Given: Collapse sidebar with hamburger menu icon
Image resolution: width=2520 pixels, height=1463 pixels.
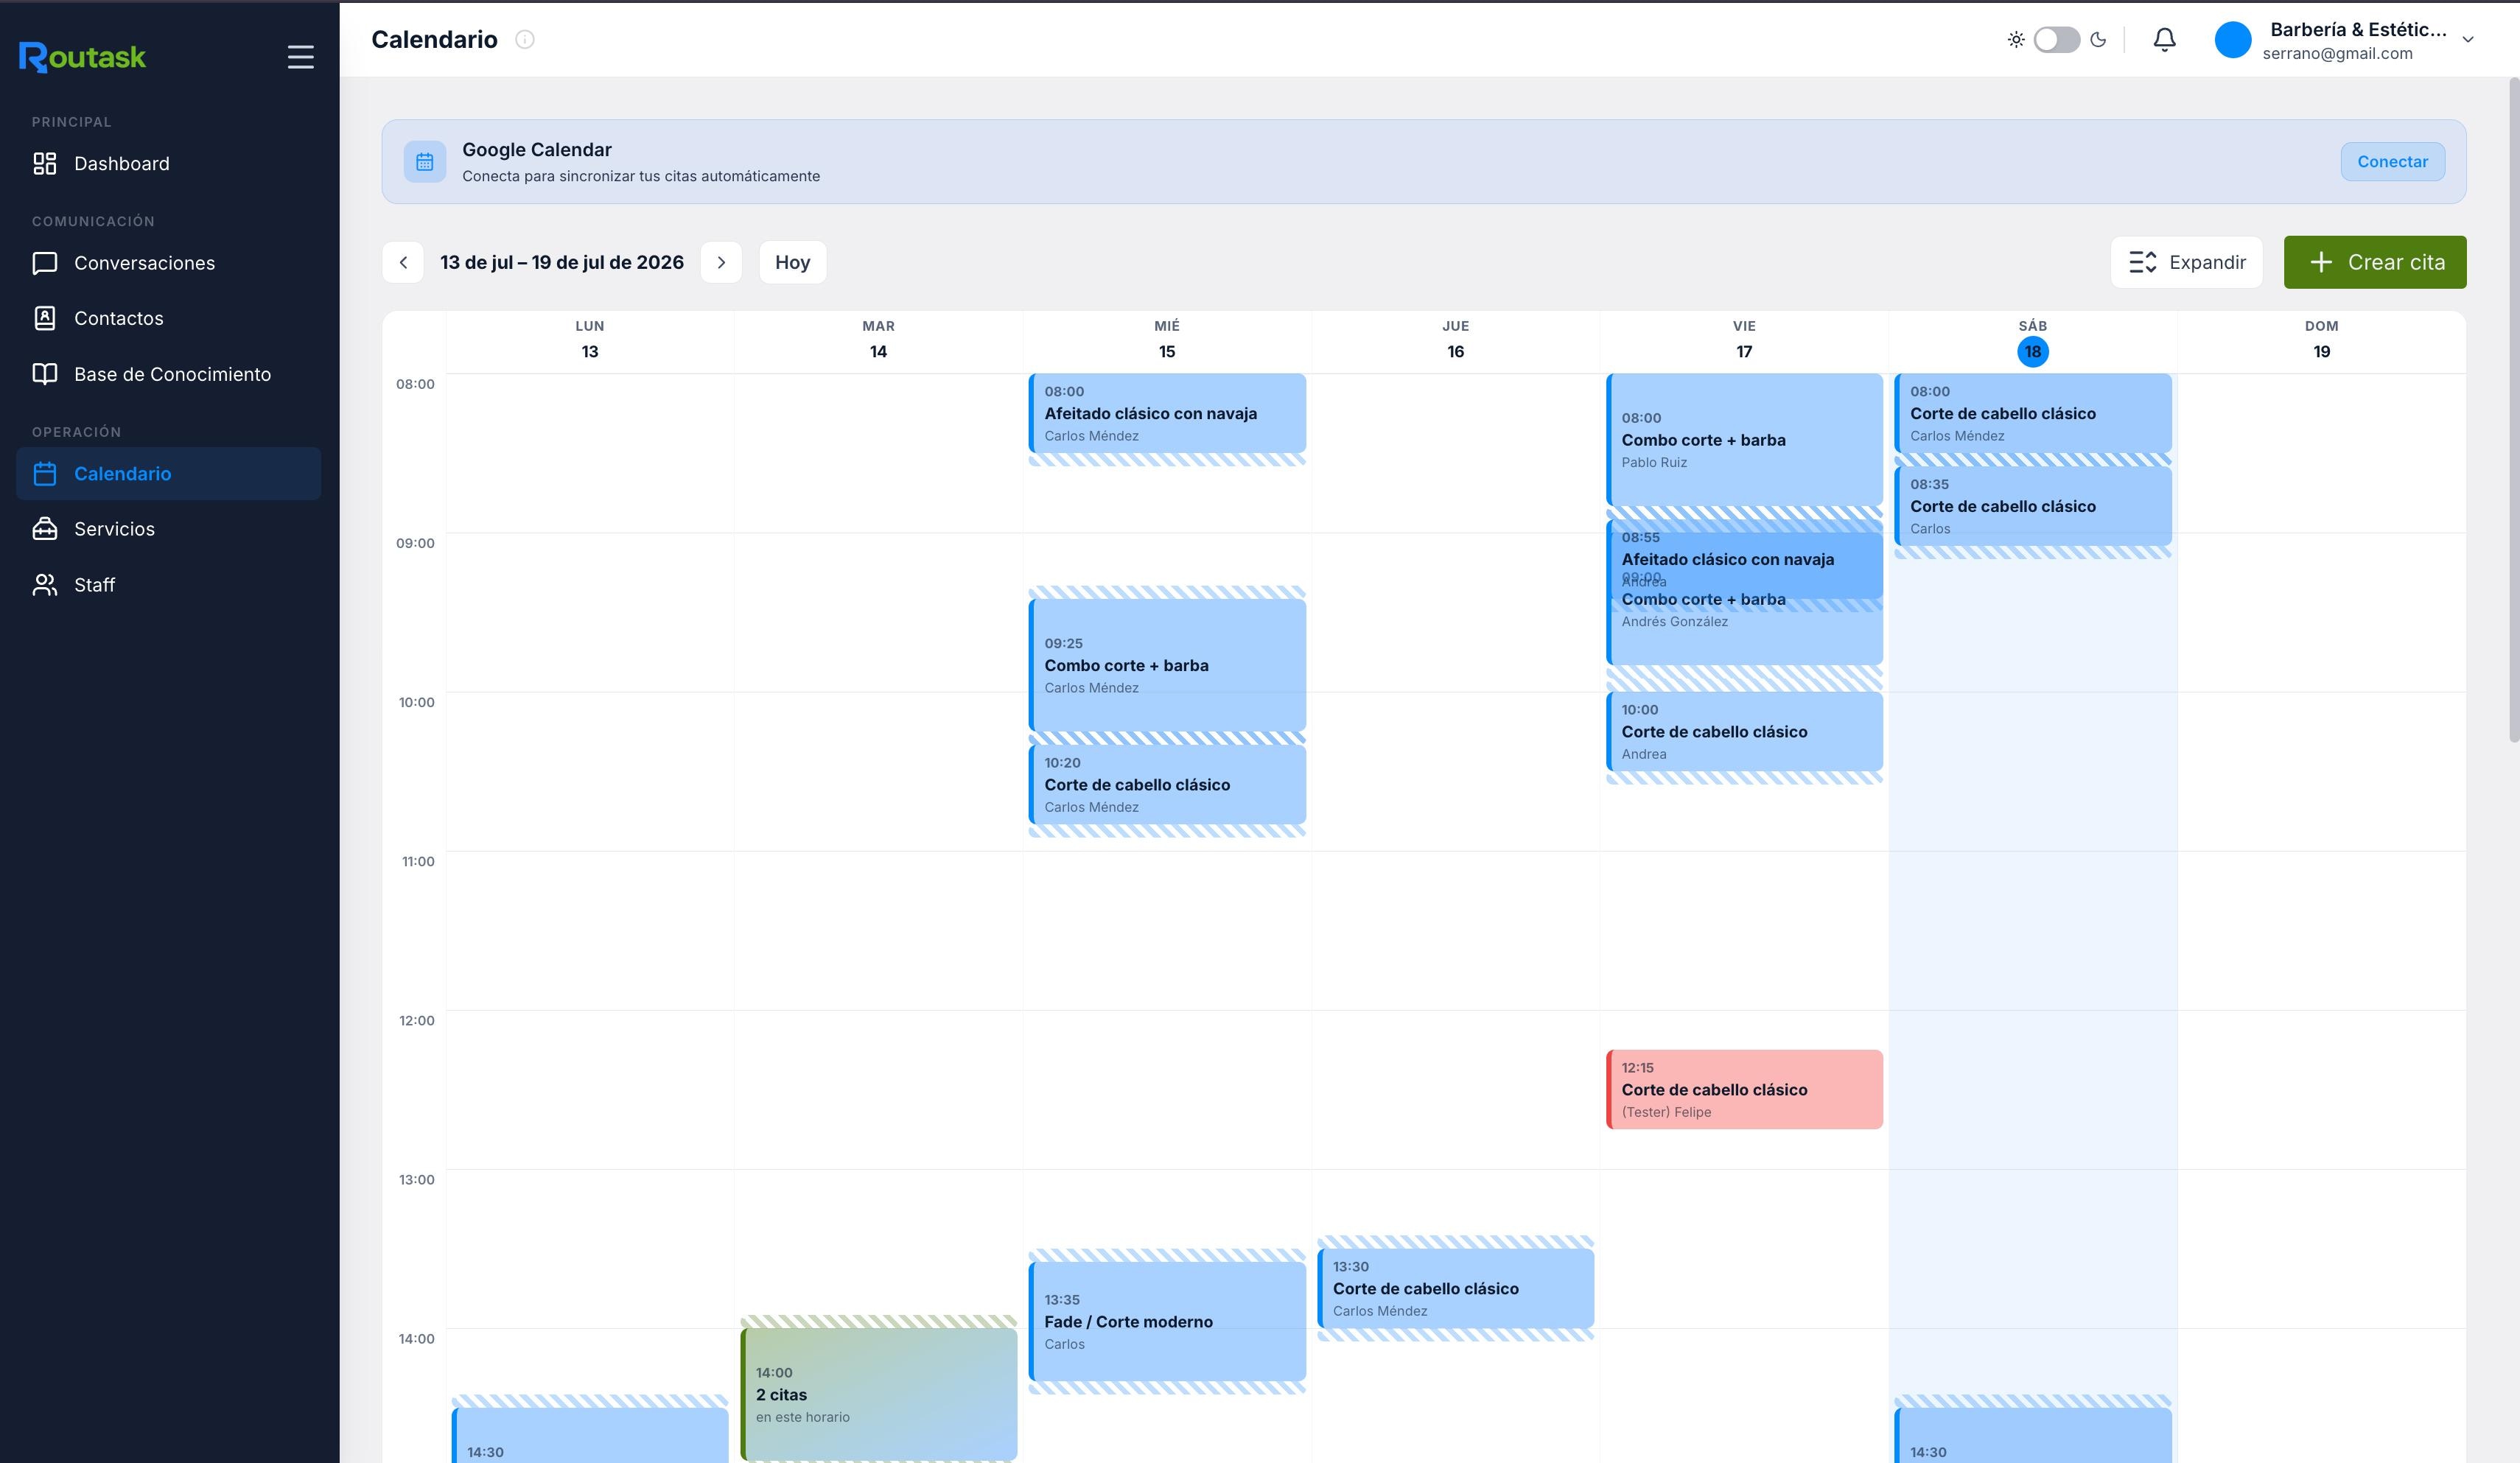Looking at the screenshot, I should (x=300, y=57).
